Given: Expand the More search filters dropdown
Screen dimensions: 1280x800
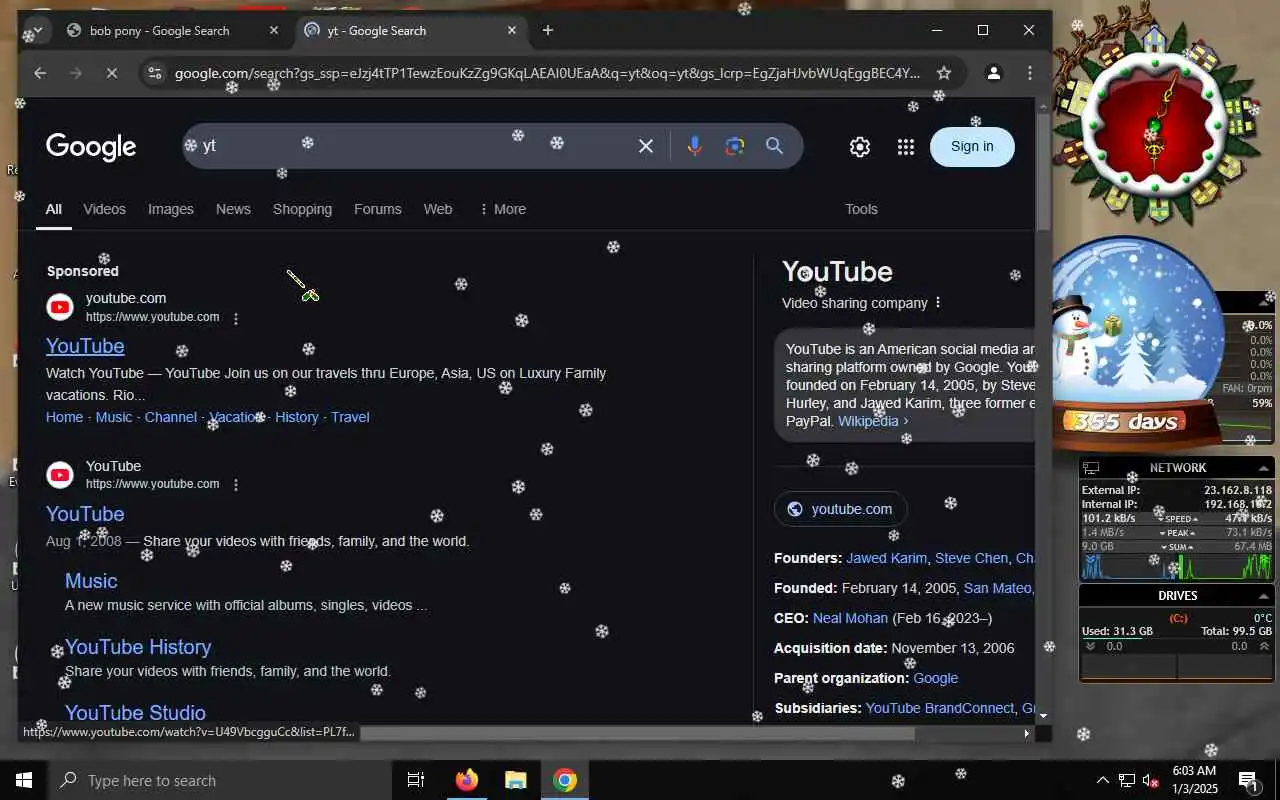Looking at the screenshot, I should pyautogui.click(x=502, y=209).
